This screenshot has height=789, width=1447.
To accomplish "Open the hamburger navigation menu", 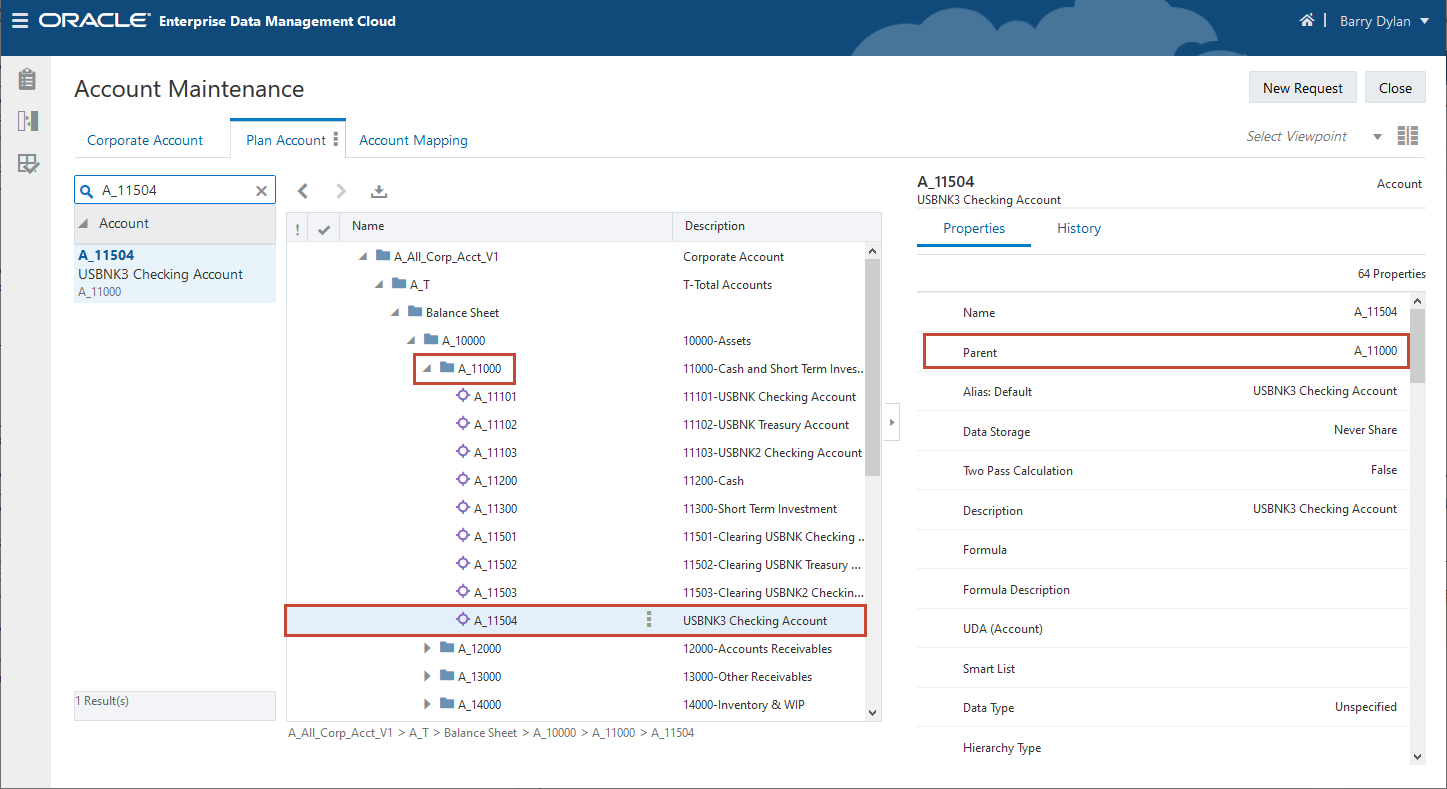I will click(20, 20).
